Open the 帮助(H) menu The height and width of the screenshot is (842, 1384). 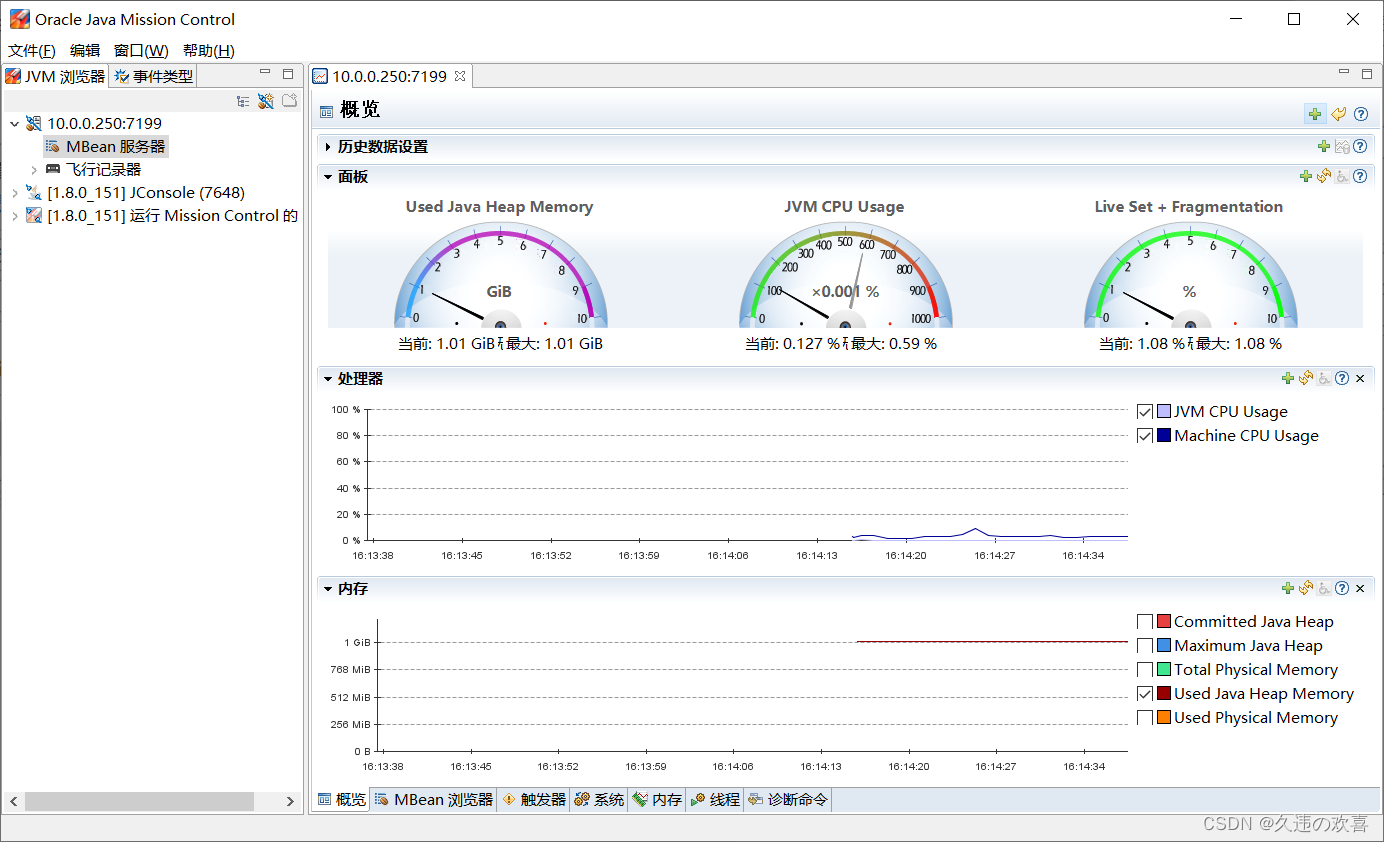(x=209, y=51)
